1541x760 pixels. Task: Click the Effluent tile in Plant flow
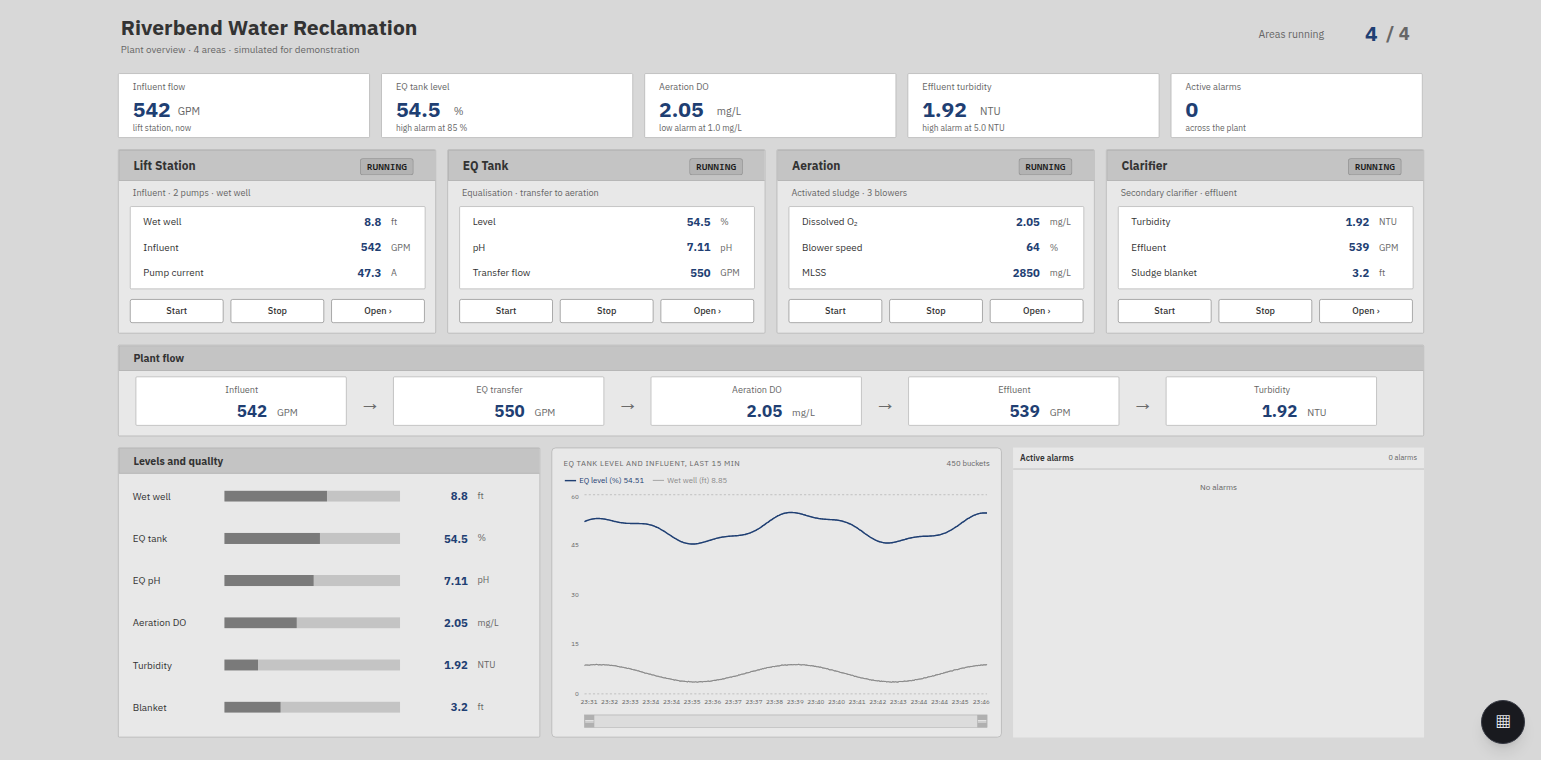(x=1014, y=401)
